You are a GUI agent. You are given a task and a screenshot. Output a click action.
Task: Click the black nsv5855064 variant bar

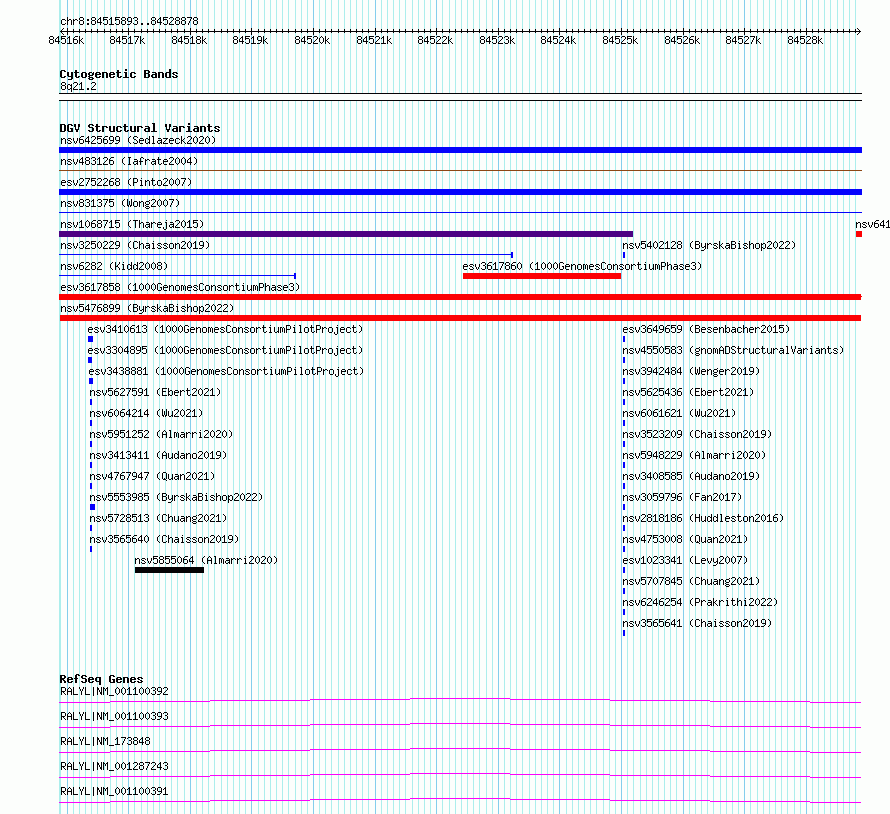click(x=169, y=570)
